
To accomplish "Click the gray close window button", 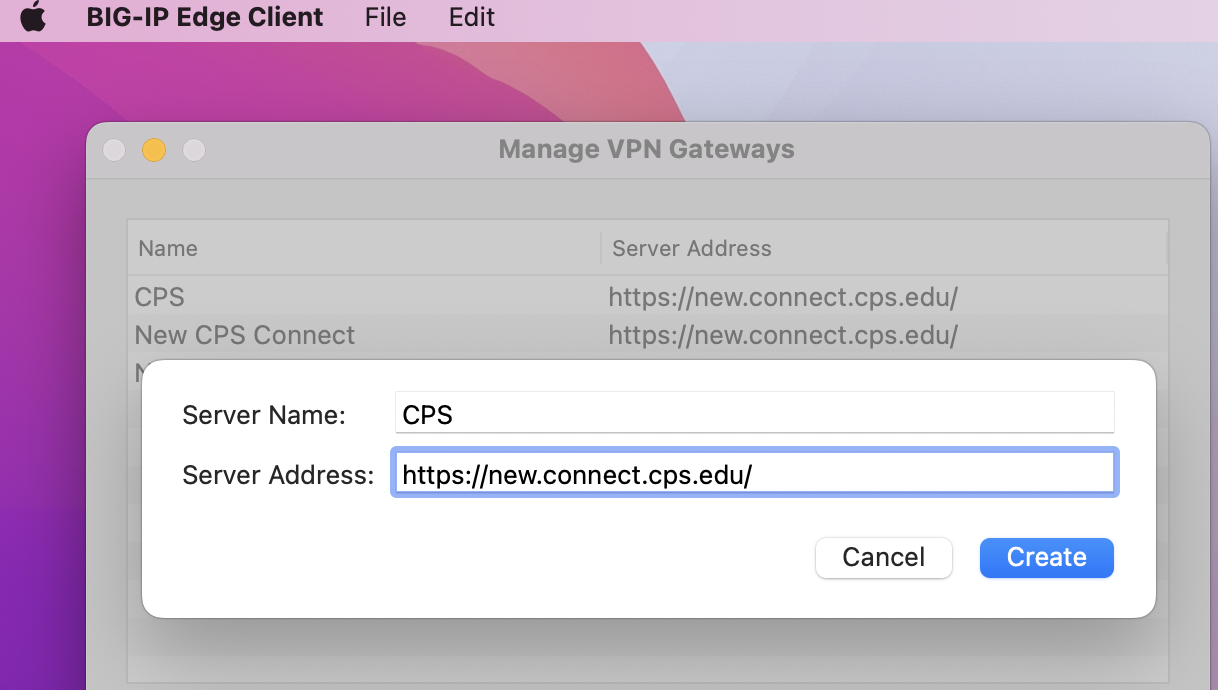I will click(114, 150).
